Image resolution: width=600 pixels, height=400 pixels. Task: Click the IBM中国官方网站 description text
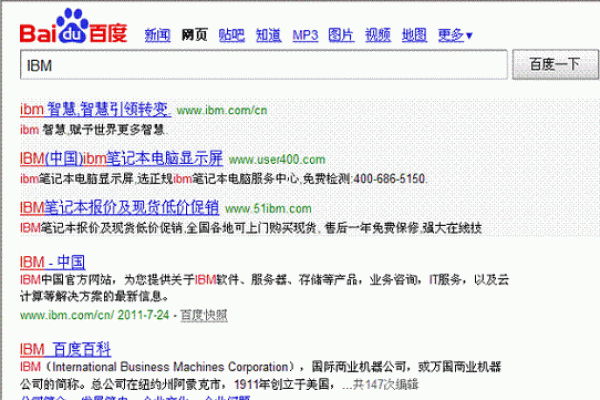tap(264, 288)
